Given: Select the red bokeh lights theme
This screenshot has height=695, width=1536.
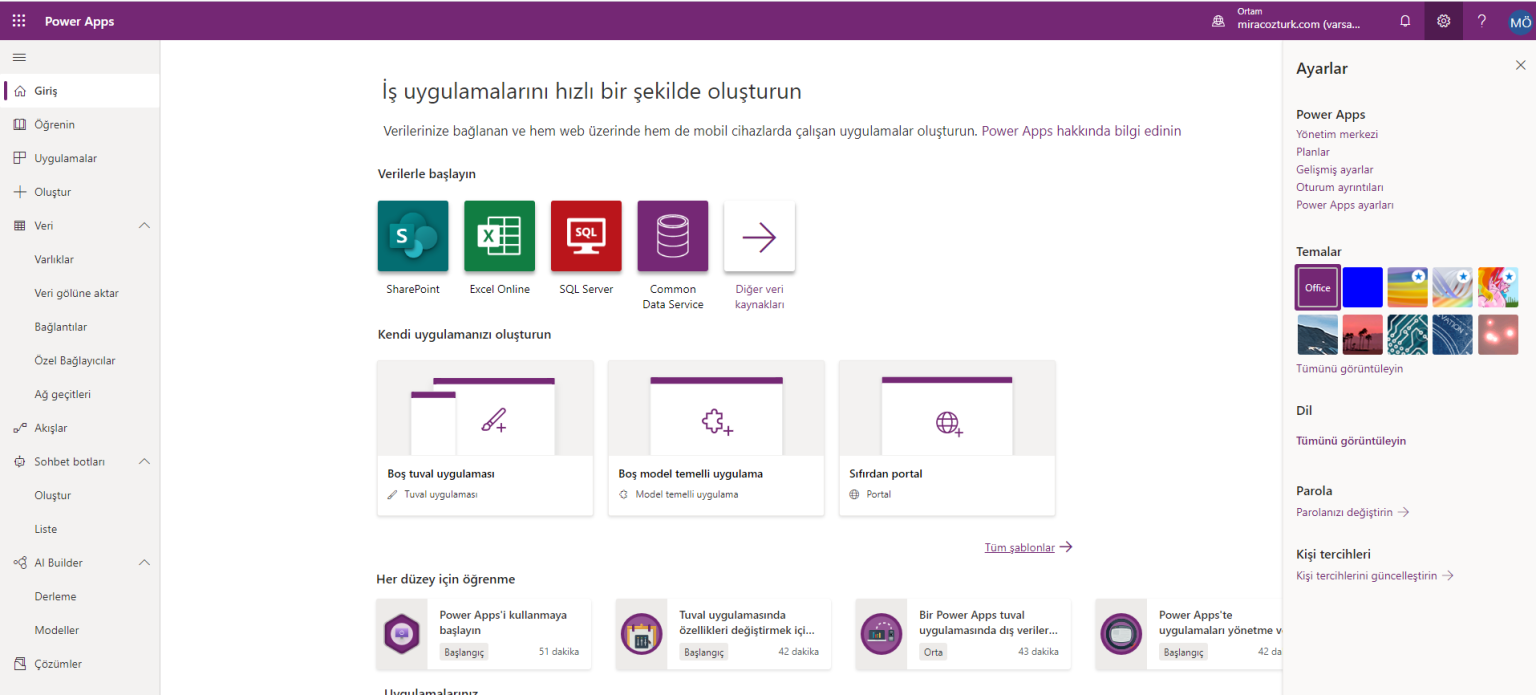Looking at the screenshot, I should 1498,335.
